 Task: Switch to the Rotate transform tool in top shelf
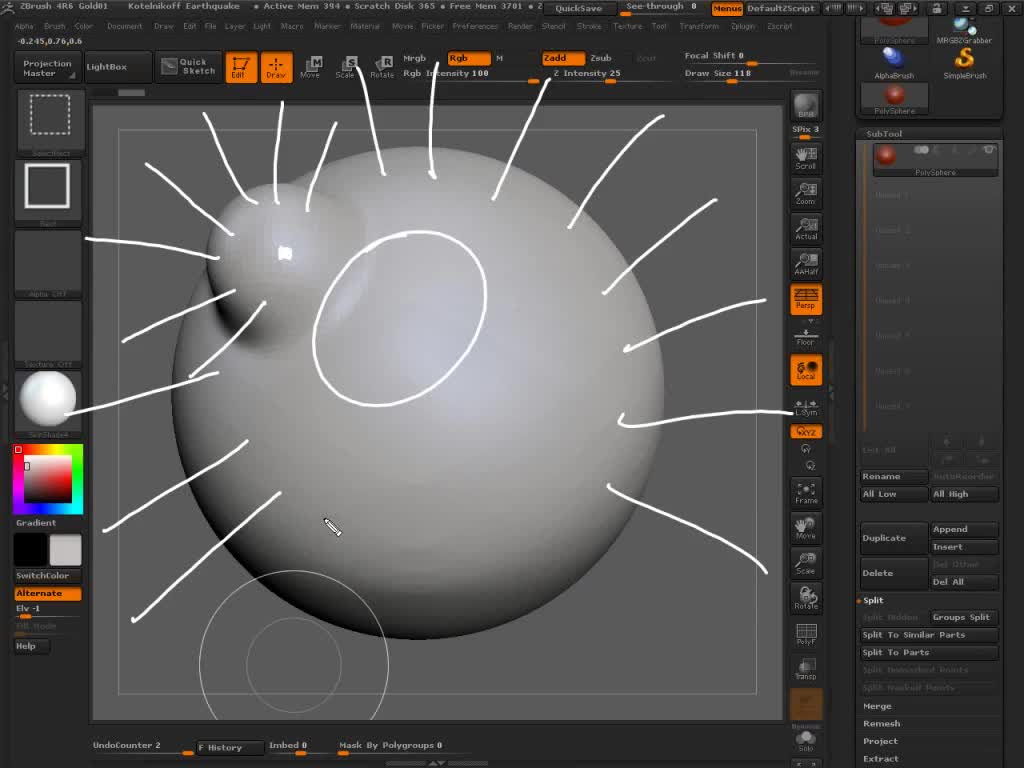[x=382, y=67]
